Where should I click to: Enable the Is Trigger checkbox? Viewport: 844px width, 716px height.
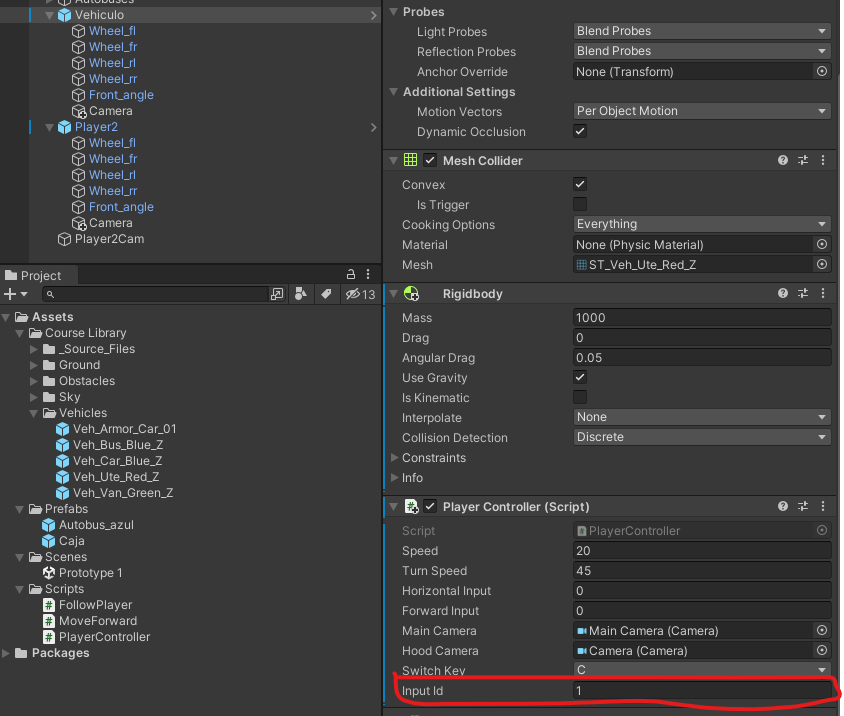click(x=580, y=204)
